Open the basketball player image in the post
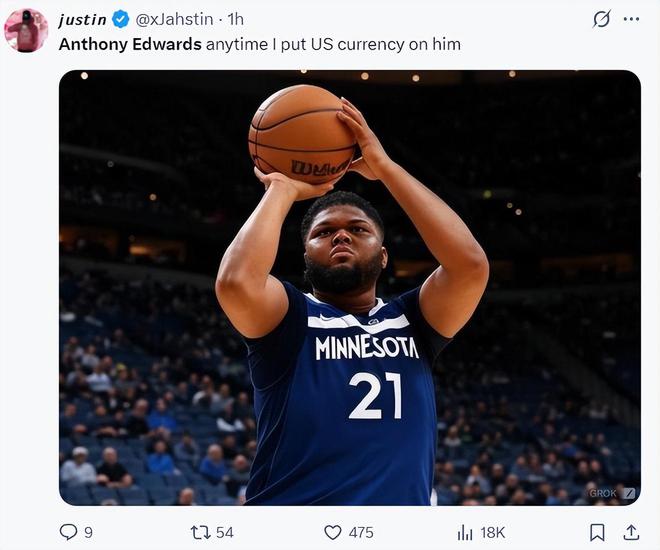The height and width of the screenshot is (550, 660). (x=350, y=288)
